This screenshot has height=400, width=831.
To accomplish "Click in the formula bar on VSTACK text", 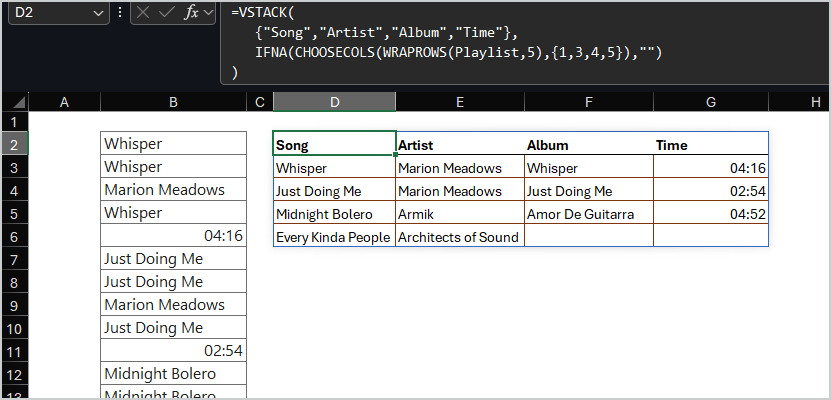I will pos(264,12).
